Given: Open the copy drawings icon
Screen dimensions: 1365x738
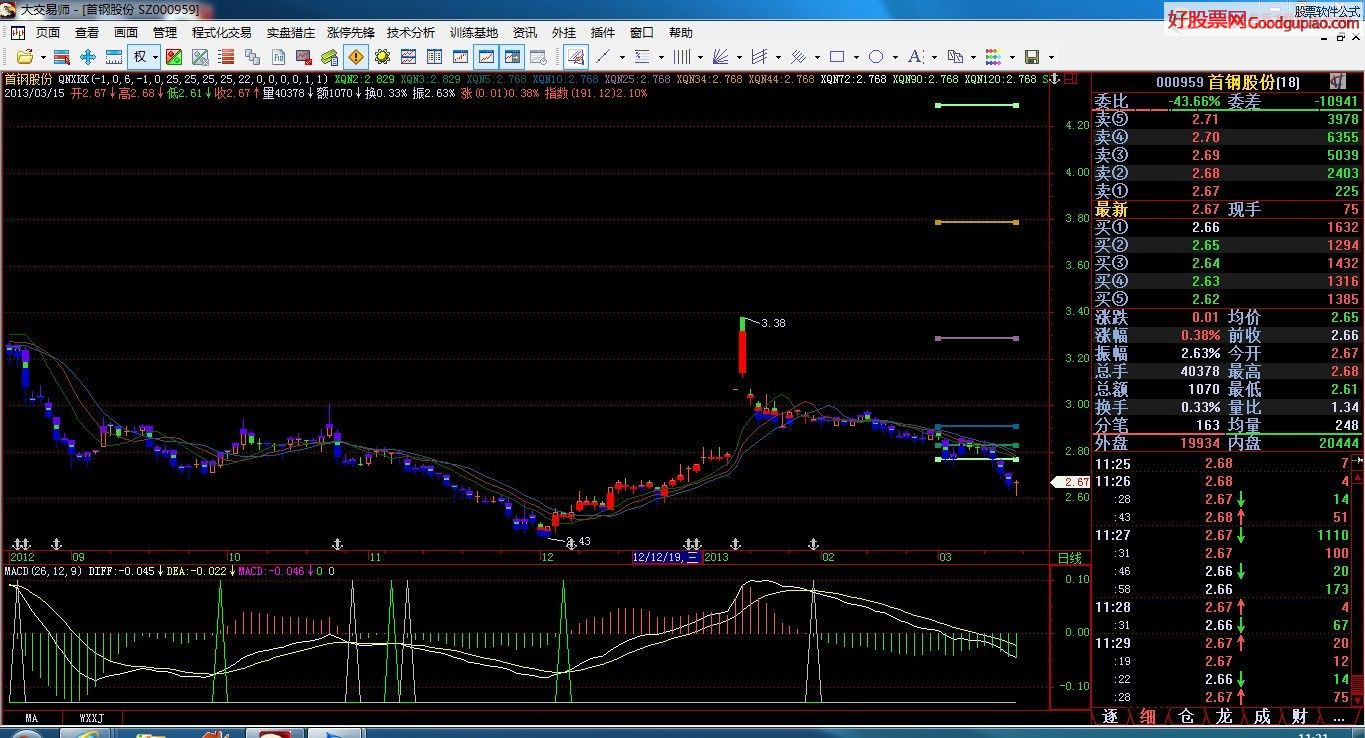Looking at the screenshot, I should tap(955, 57).
